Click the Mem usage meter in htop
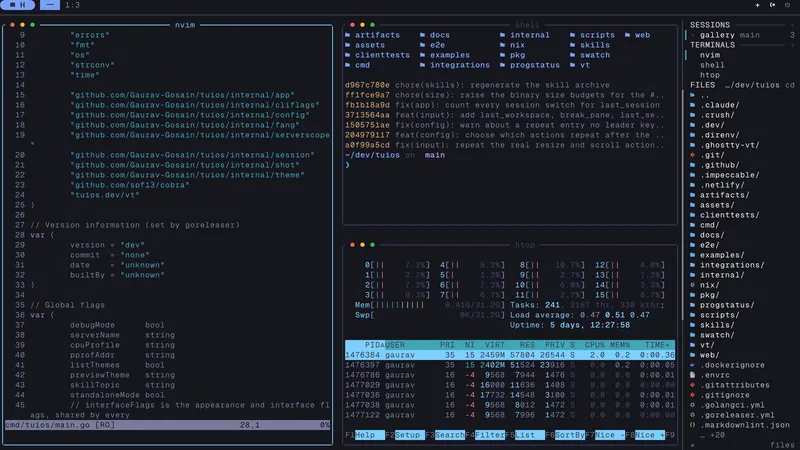800x450 pixels. [430, 305]
